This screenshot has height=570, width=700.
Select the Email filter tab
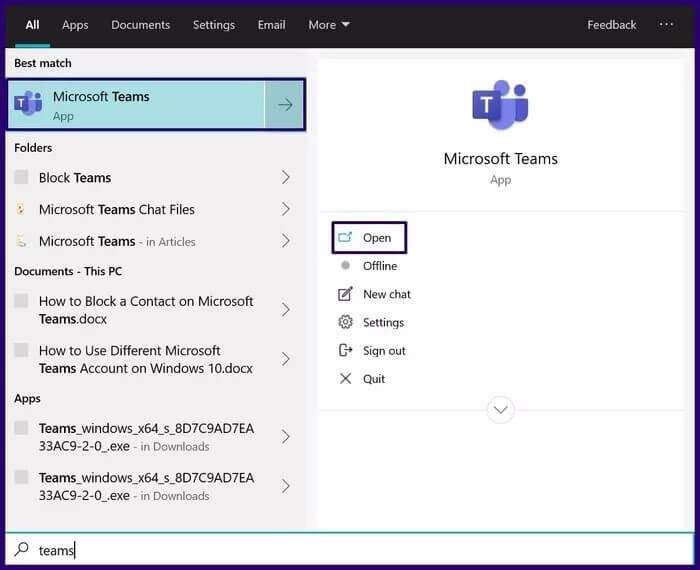click(271, 25)
